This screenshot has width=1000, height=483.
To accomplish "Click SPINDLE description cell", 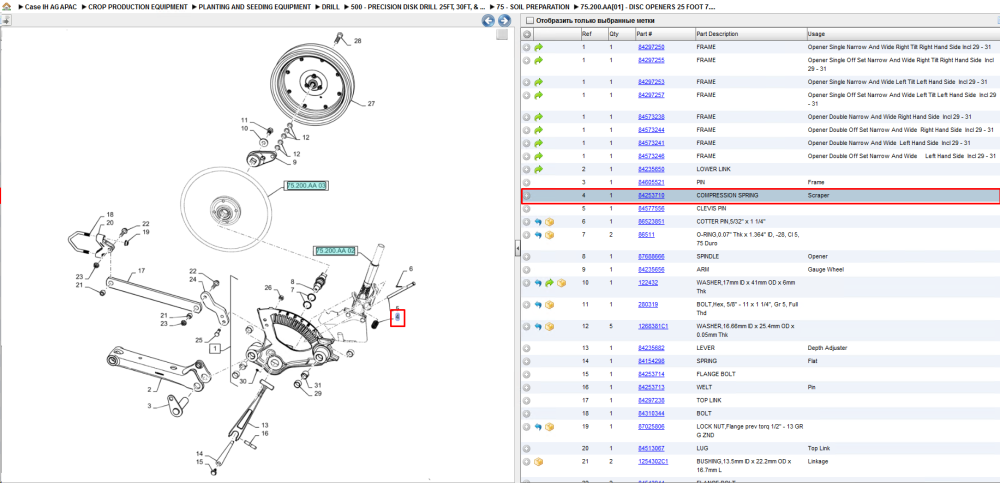I will [708, 256].
